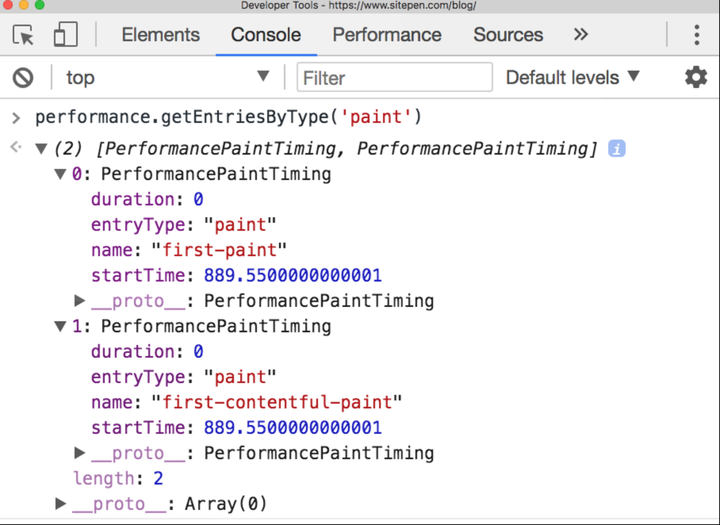This screenshot has height=525, width=720.
Task: Toggle the device toolbar icon
Action: point(65,35)
